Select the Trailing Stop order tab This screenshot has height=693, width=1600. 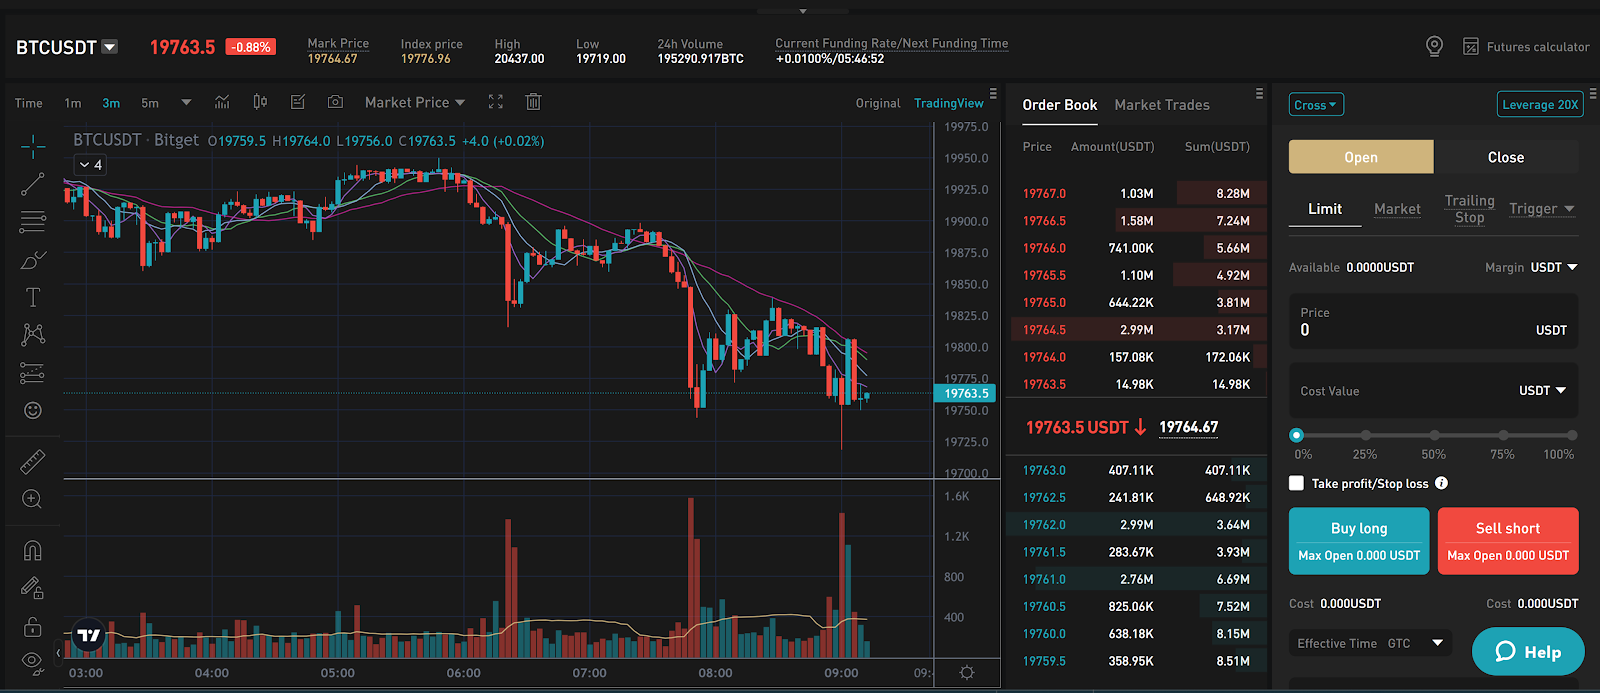click(1469, 209)
